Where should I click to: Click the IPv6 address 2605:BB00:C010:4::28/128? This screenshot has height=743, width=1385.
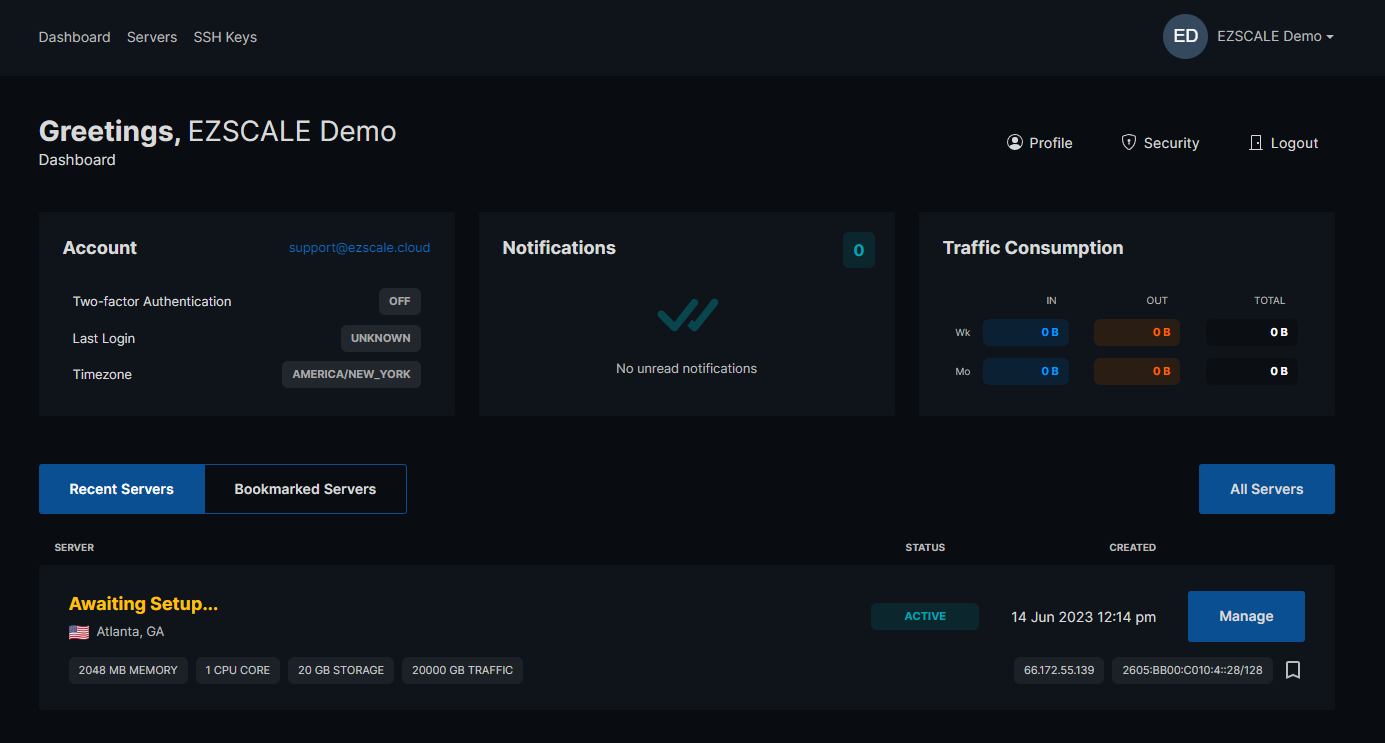click(1192, 670)
